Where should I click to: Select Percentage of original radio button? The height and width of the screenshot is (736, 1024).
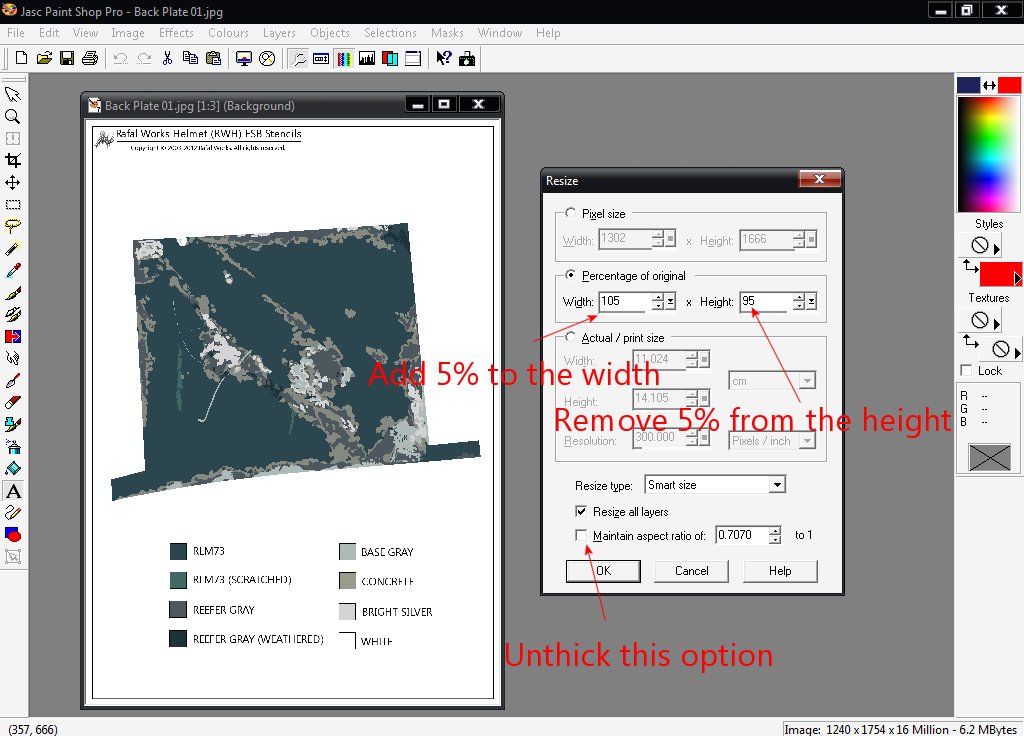571,275
